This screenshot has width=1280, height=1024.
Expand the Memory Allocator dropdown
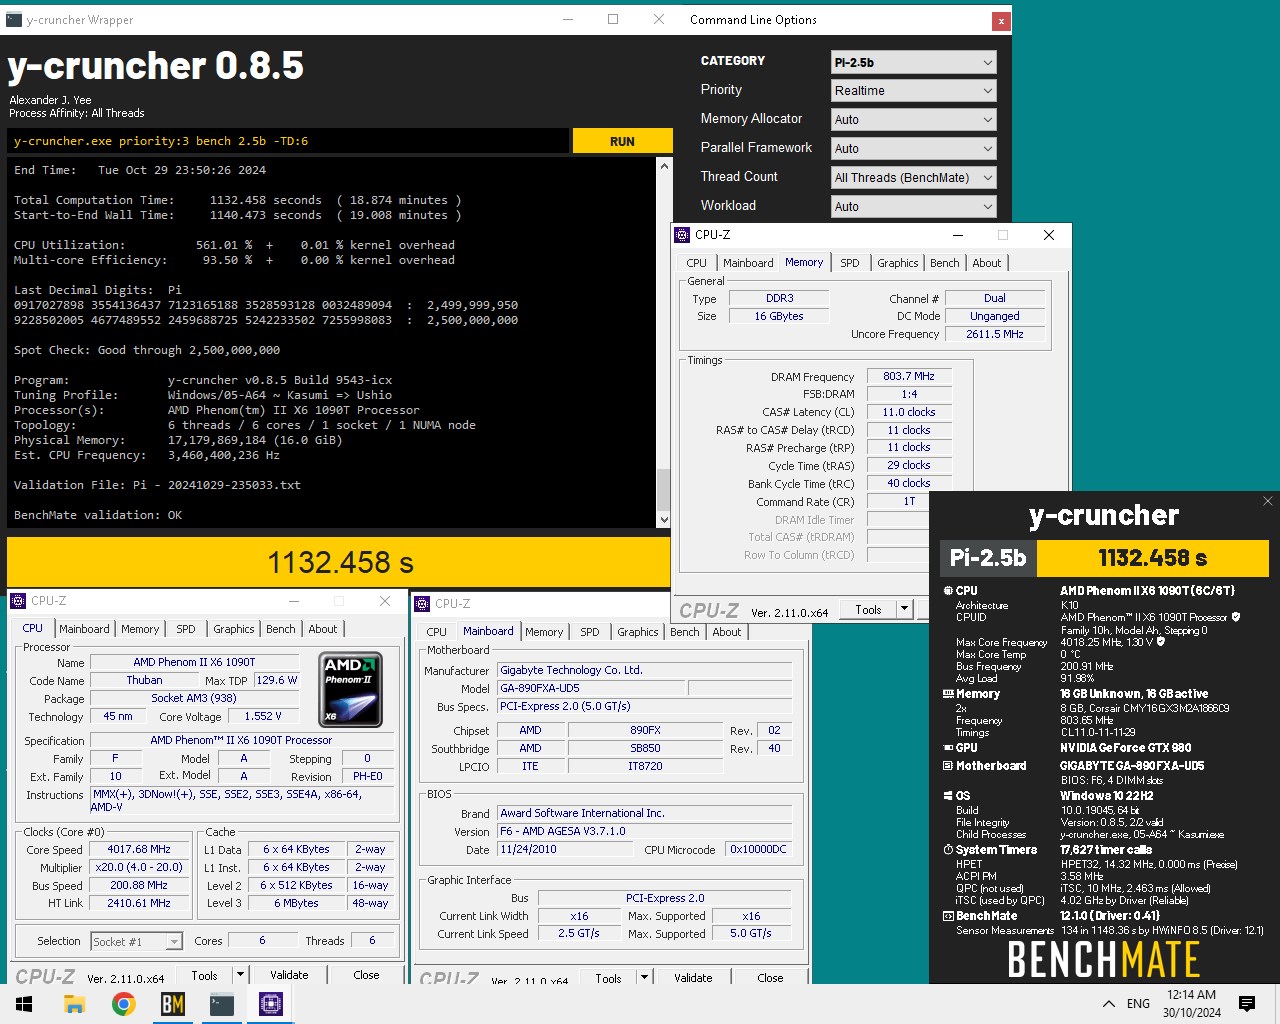pos(914,120)
